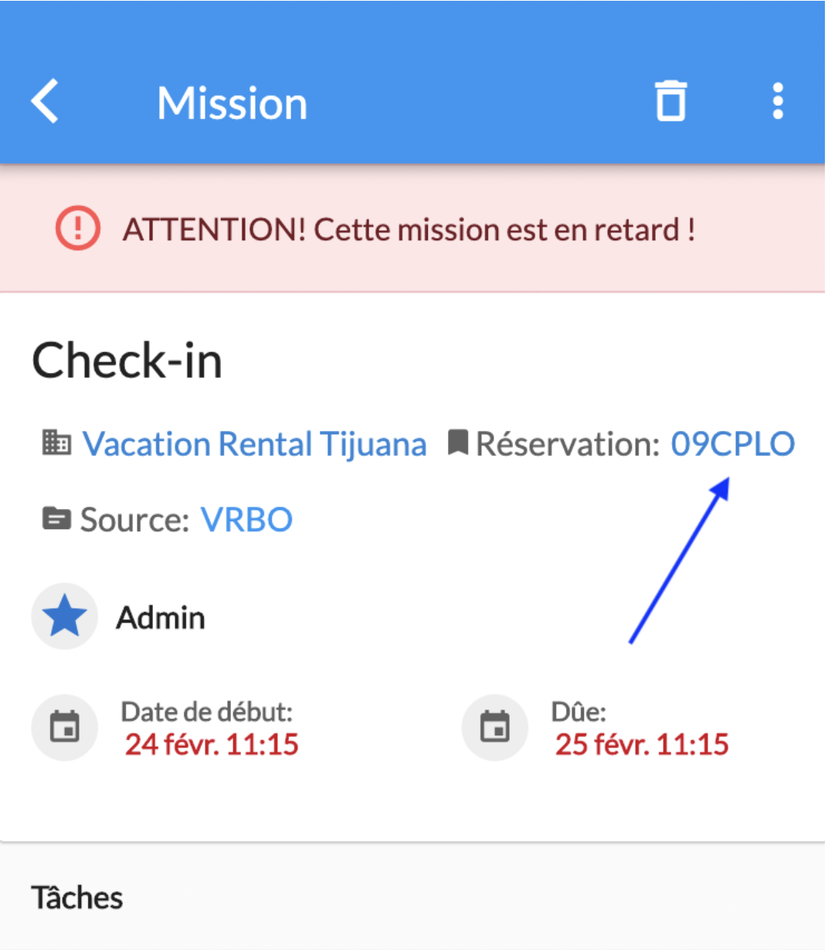Click the bookmark icon before Réservation

(458, 442)
